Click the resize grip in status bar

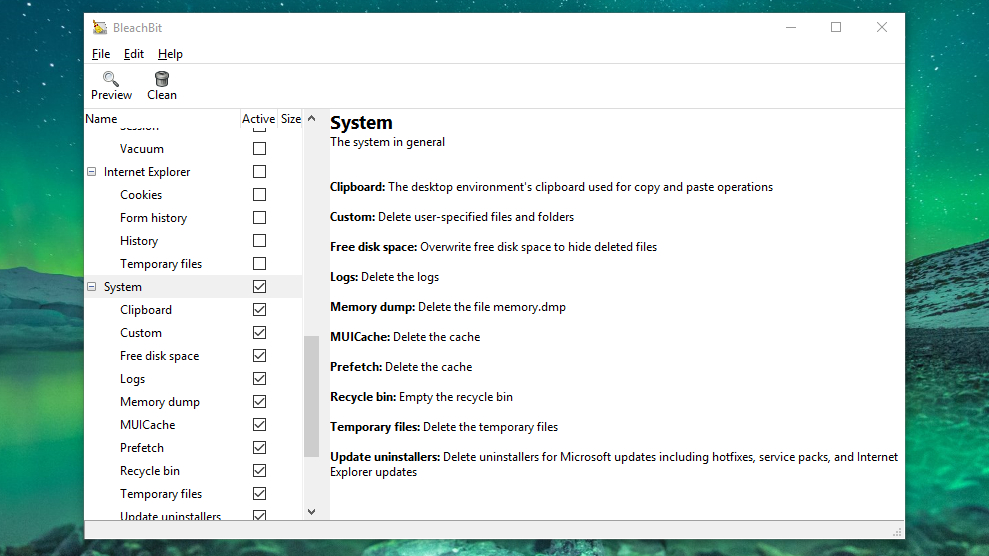tap(897, 531)
